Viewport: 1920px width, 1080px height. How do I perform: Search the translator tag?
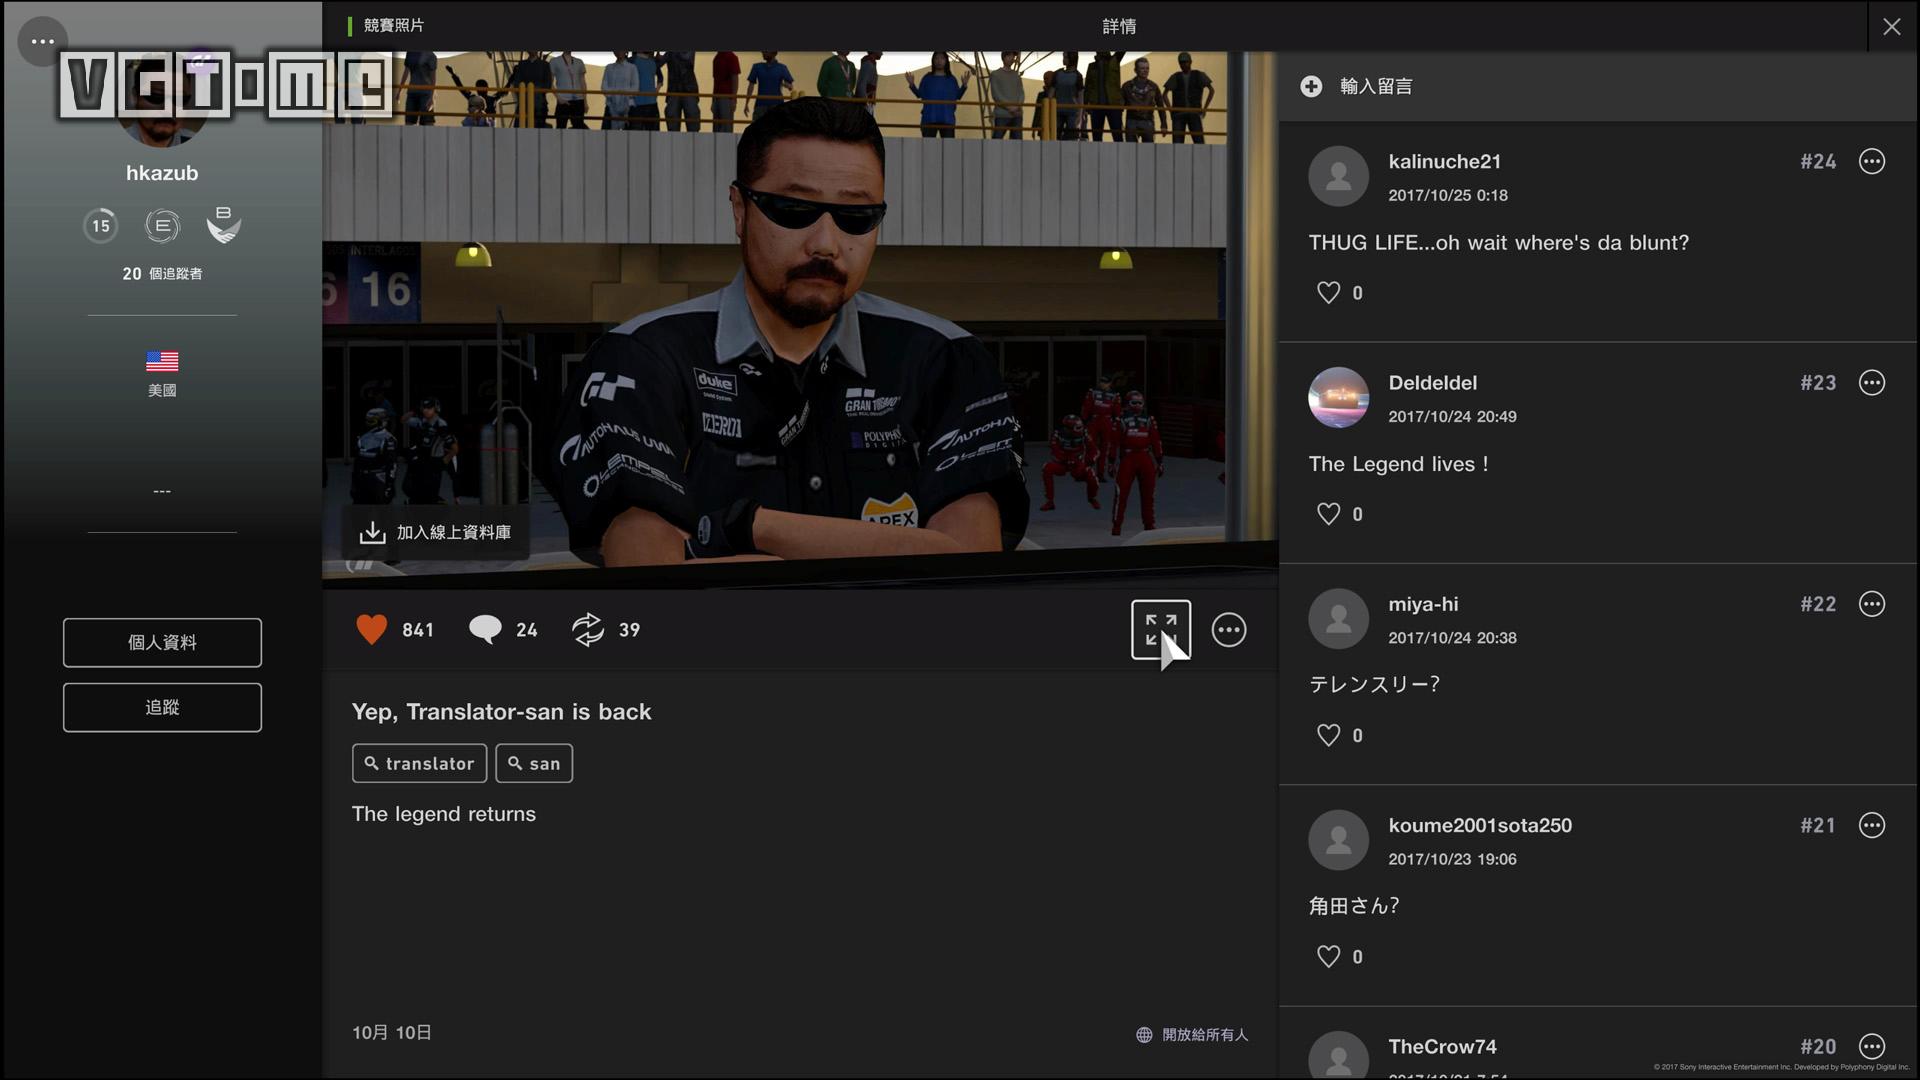(x=419, y=763)
